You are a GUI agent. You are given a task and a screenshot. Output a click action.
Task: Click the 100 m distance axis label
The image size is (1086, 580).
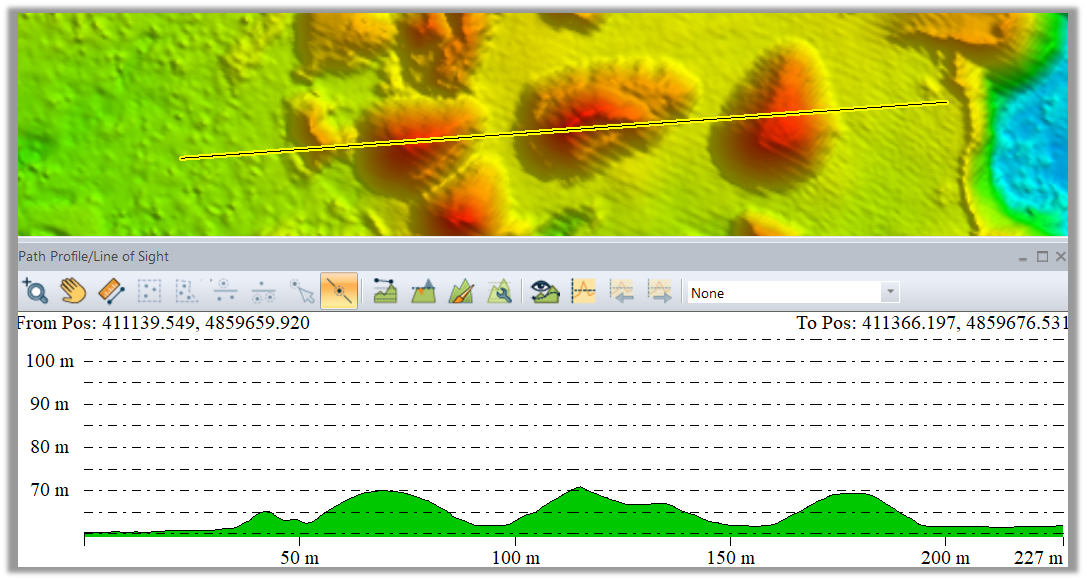point(516,558)
